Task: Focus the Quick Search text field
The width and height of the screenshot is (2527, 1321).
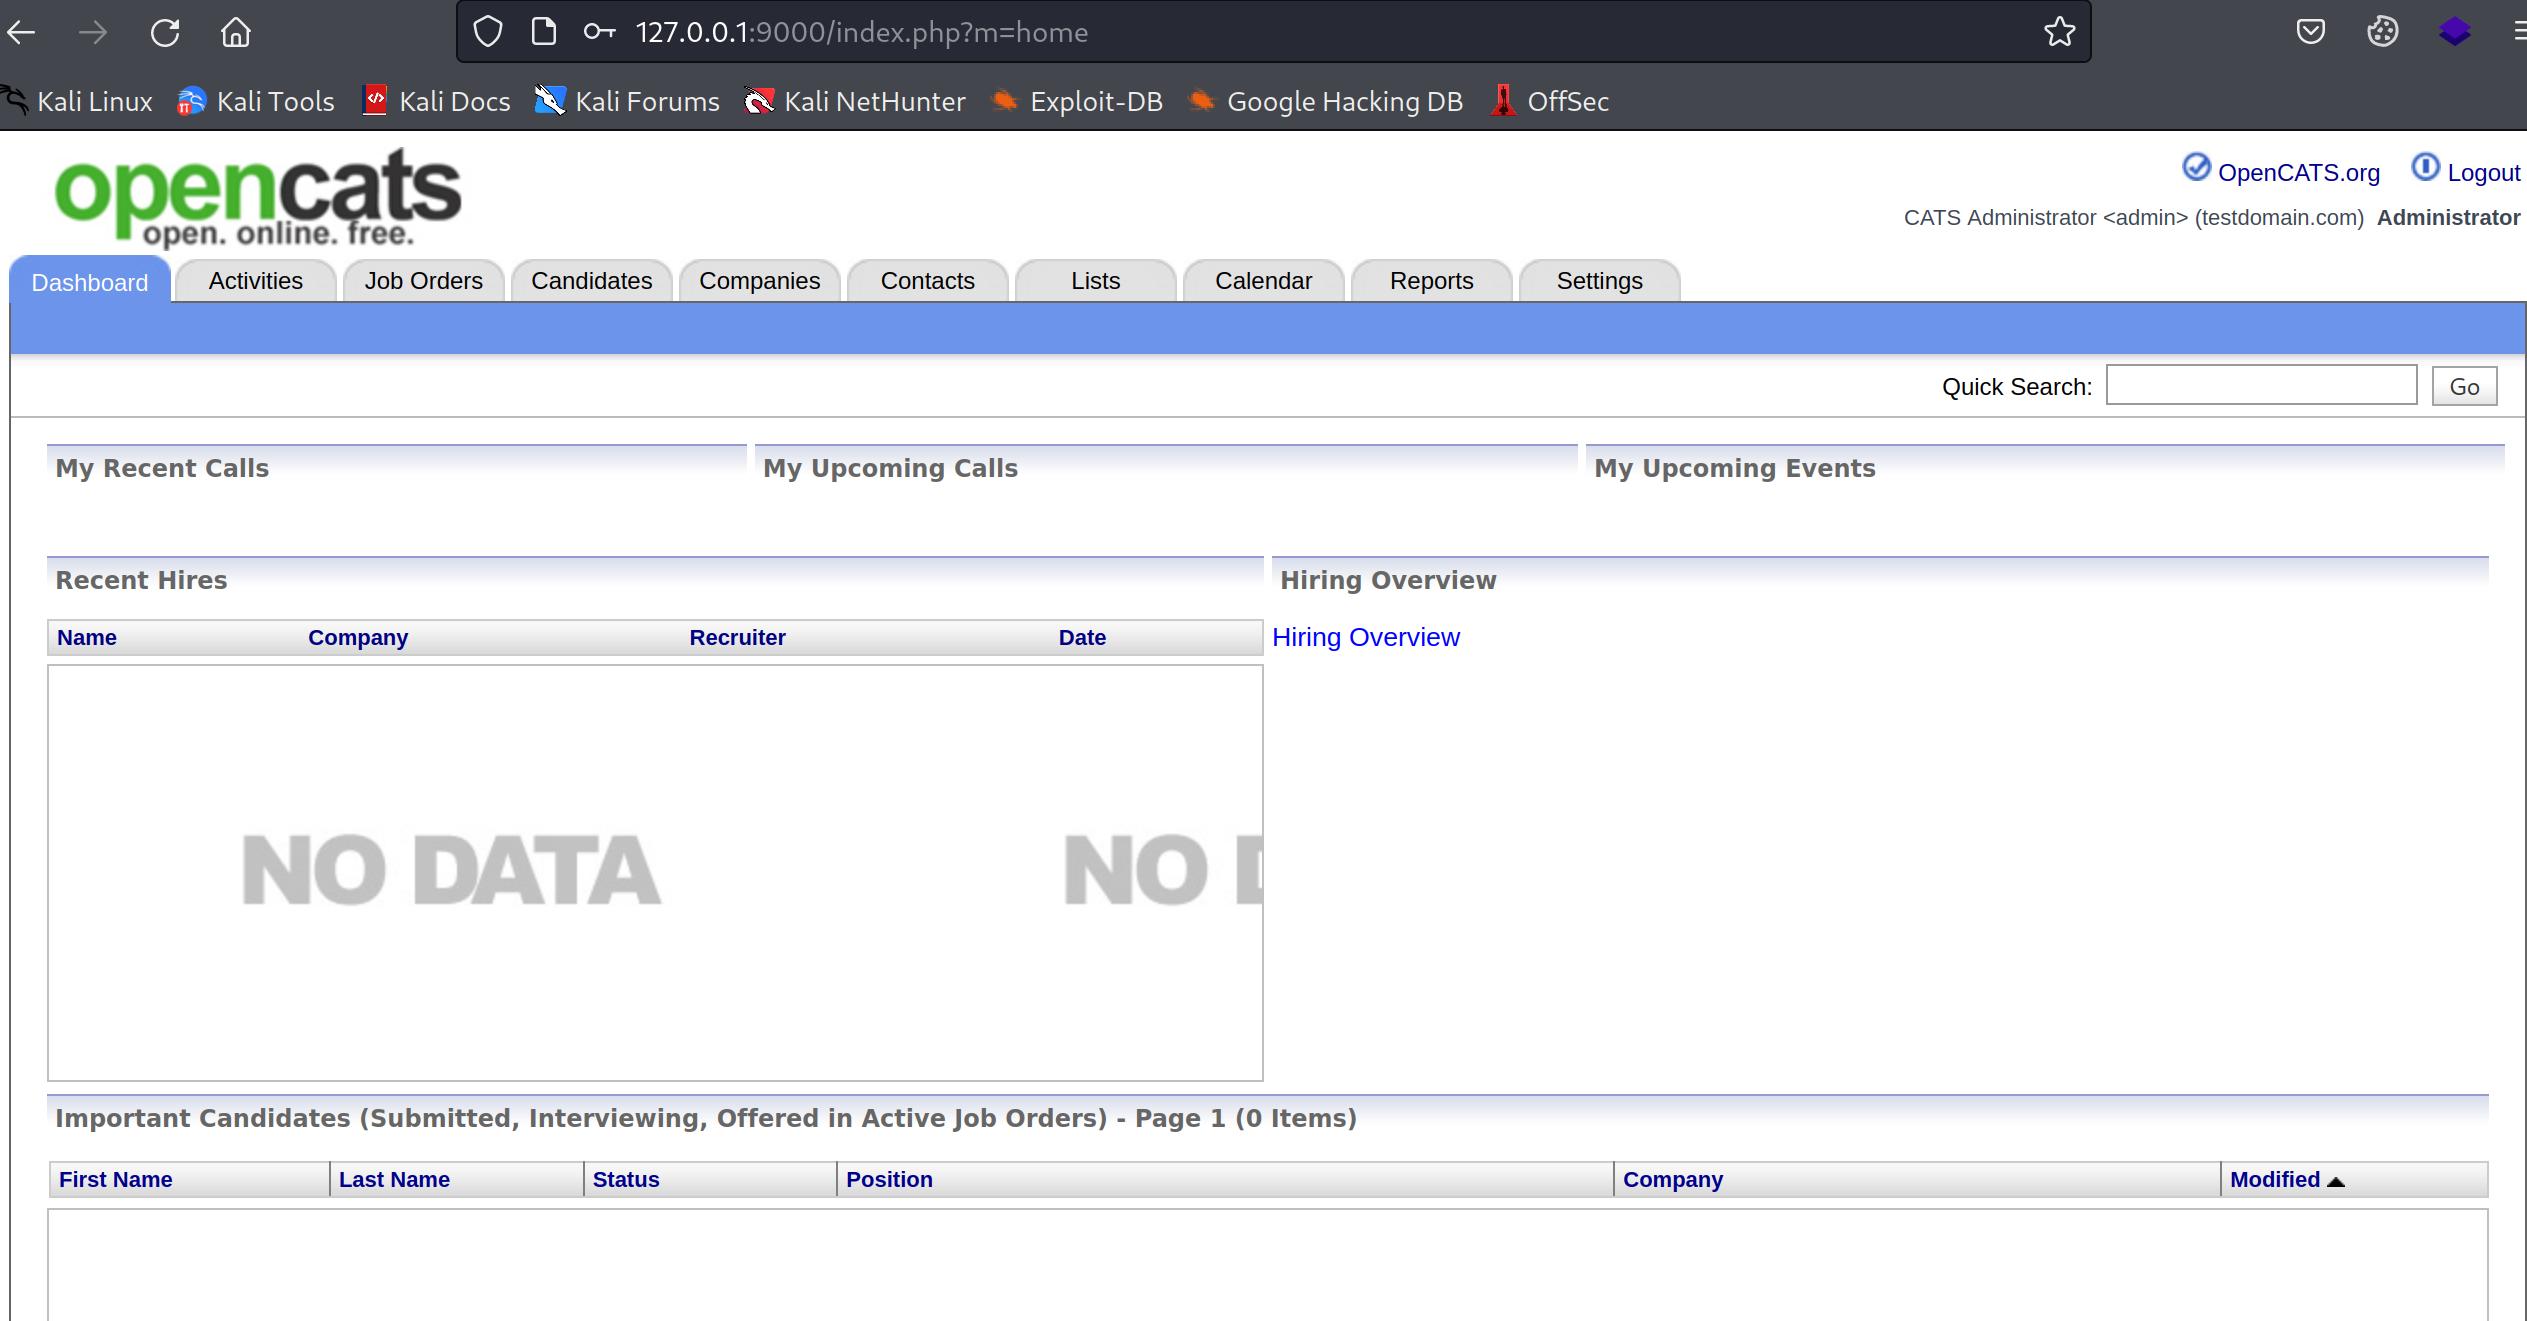Action: (x=2260, y=386)
